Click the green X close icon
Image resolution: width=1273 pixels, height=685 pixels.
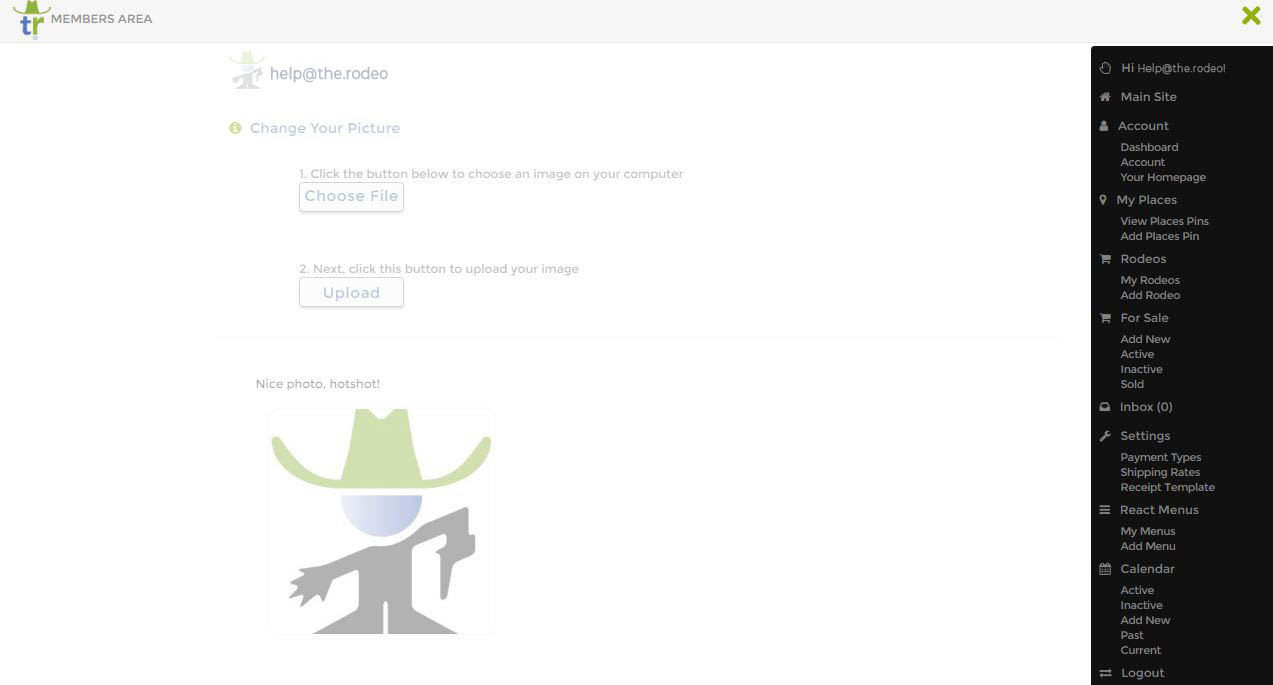pos(1250,15)
